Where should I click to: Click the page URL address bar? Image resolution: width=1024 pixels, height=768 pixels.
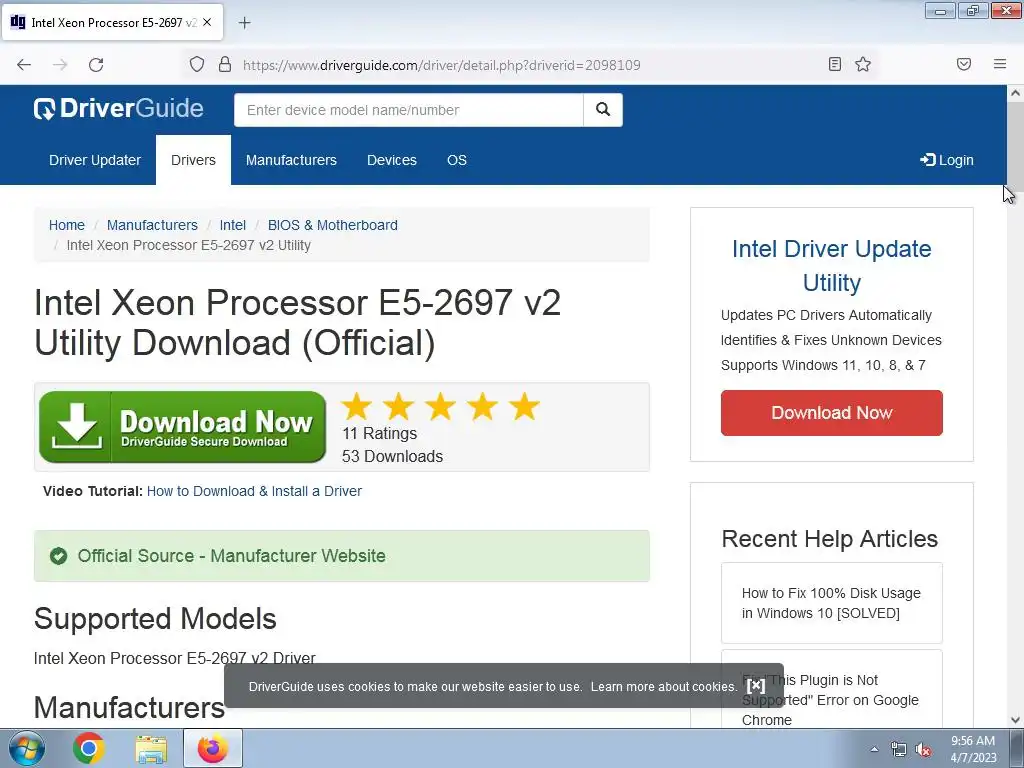pos(441,65)
